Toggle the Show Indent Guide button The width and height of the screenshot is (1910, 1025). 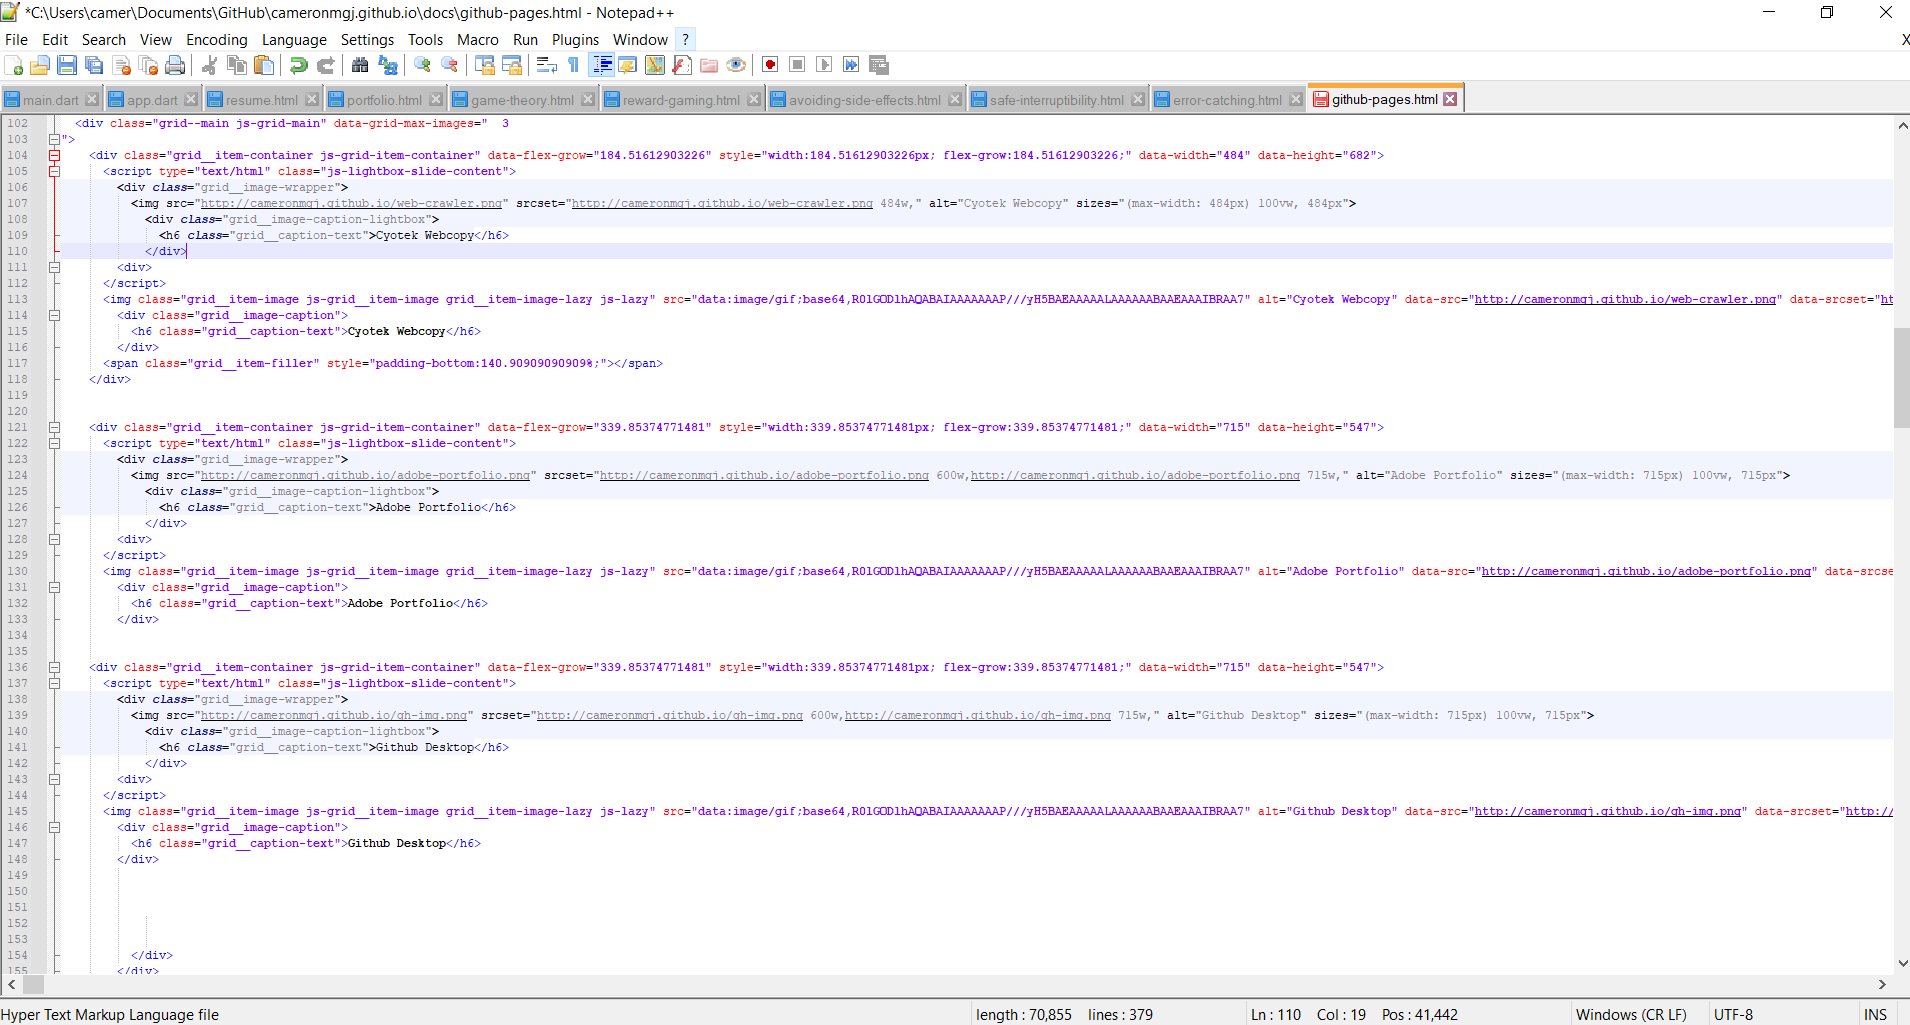coord(602,65)
